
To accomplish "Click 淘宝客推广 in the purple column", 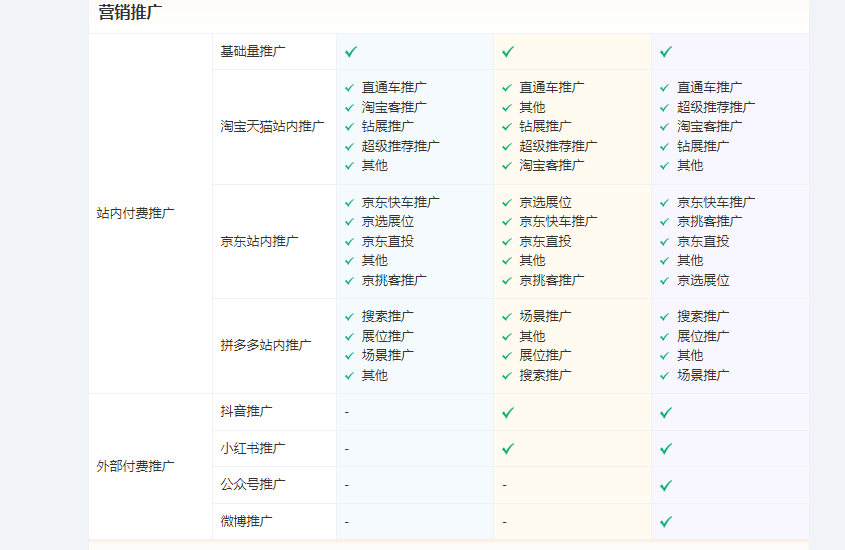I will click(x=710, y=127).
